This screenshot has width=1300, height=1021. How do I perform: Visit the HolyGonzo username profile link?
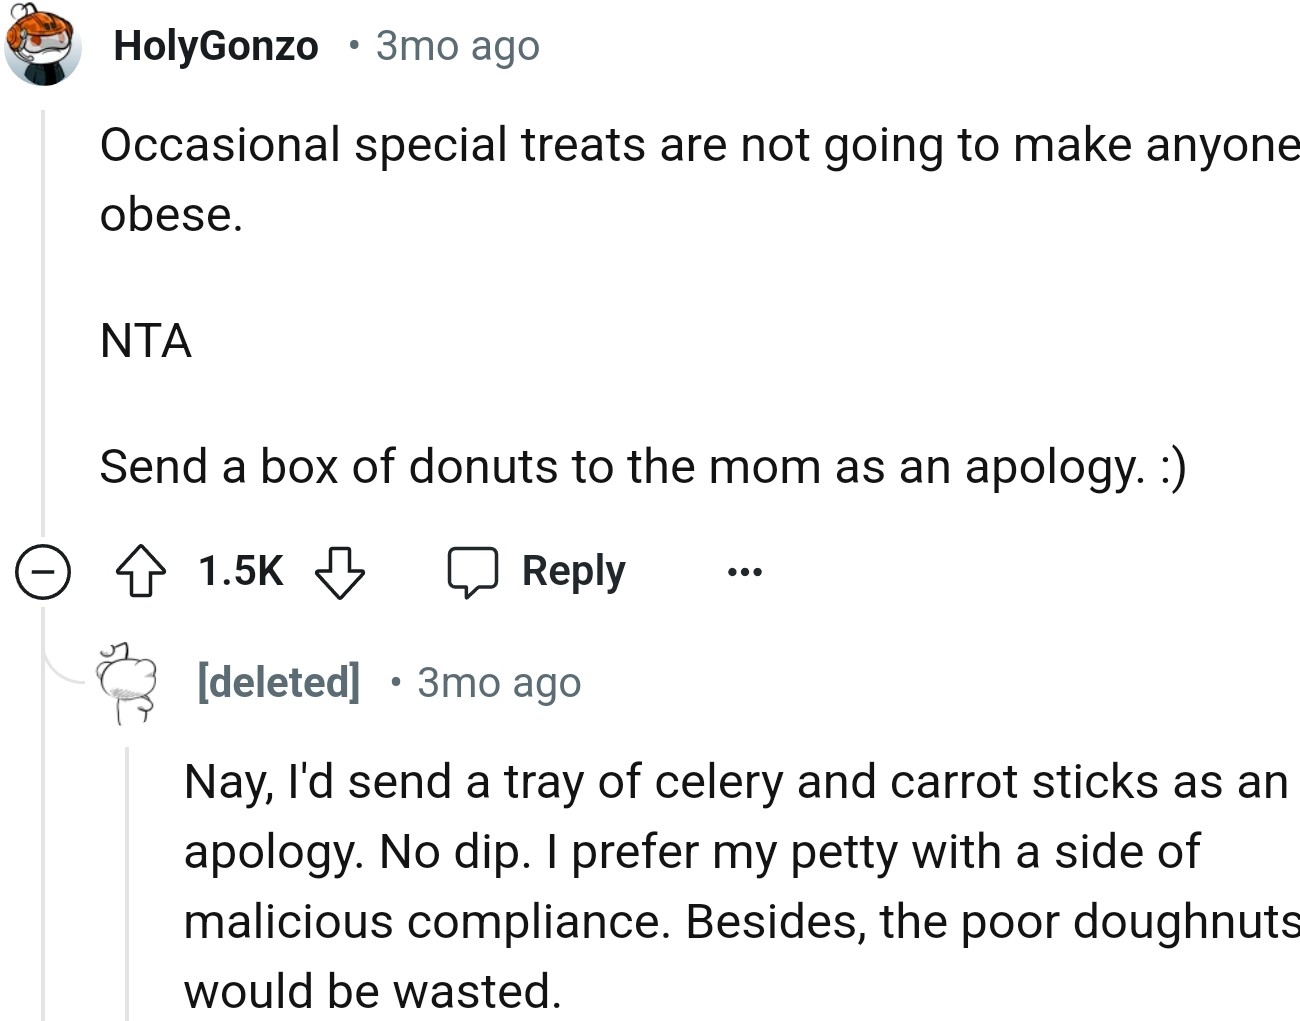tap(216, 46)
